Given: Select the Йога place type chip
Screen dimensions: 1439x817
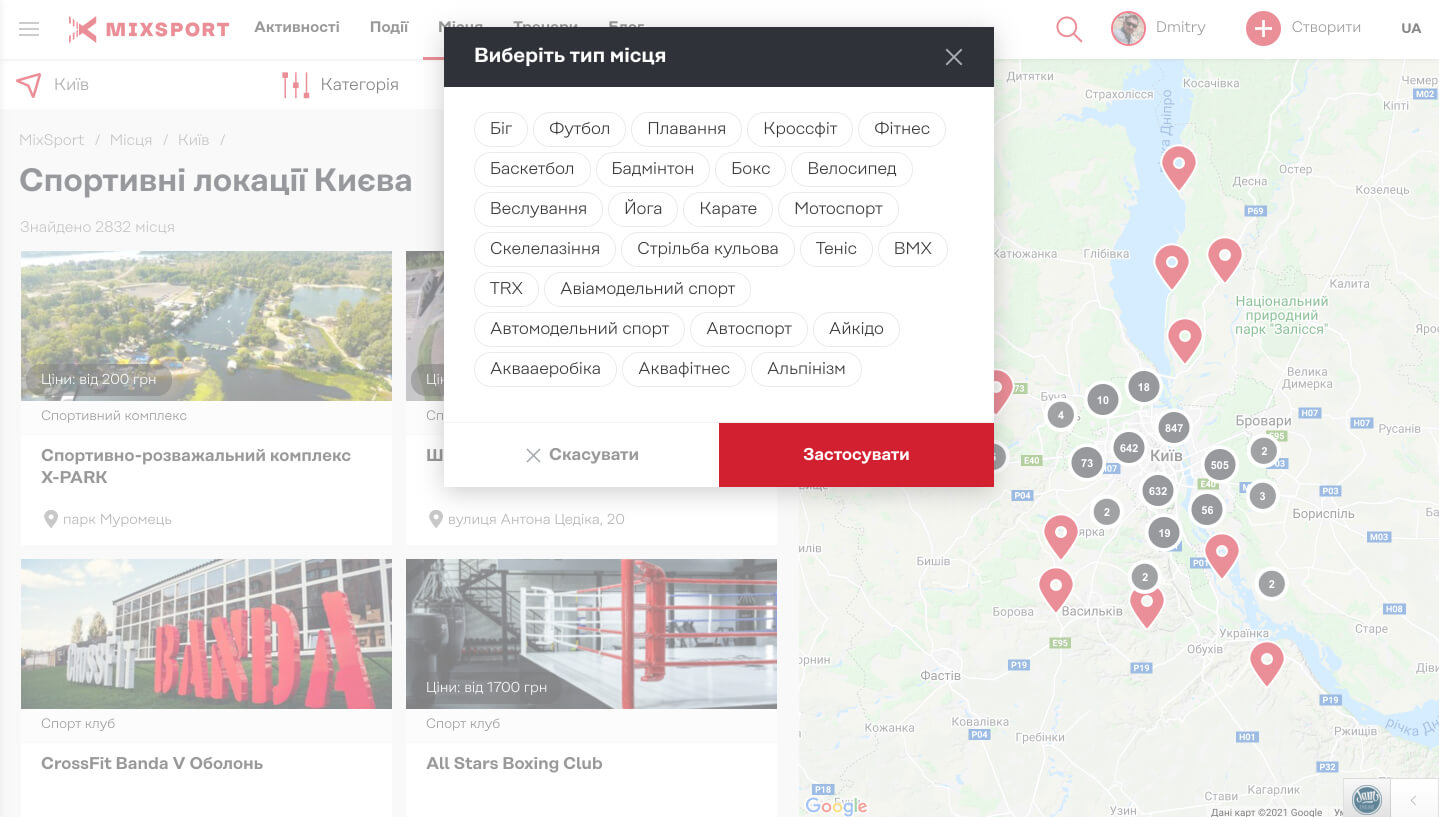Looking at the screenshot, I should [642, 209].
